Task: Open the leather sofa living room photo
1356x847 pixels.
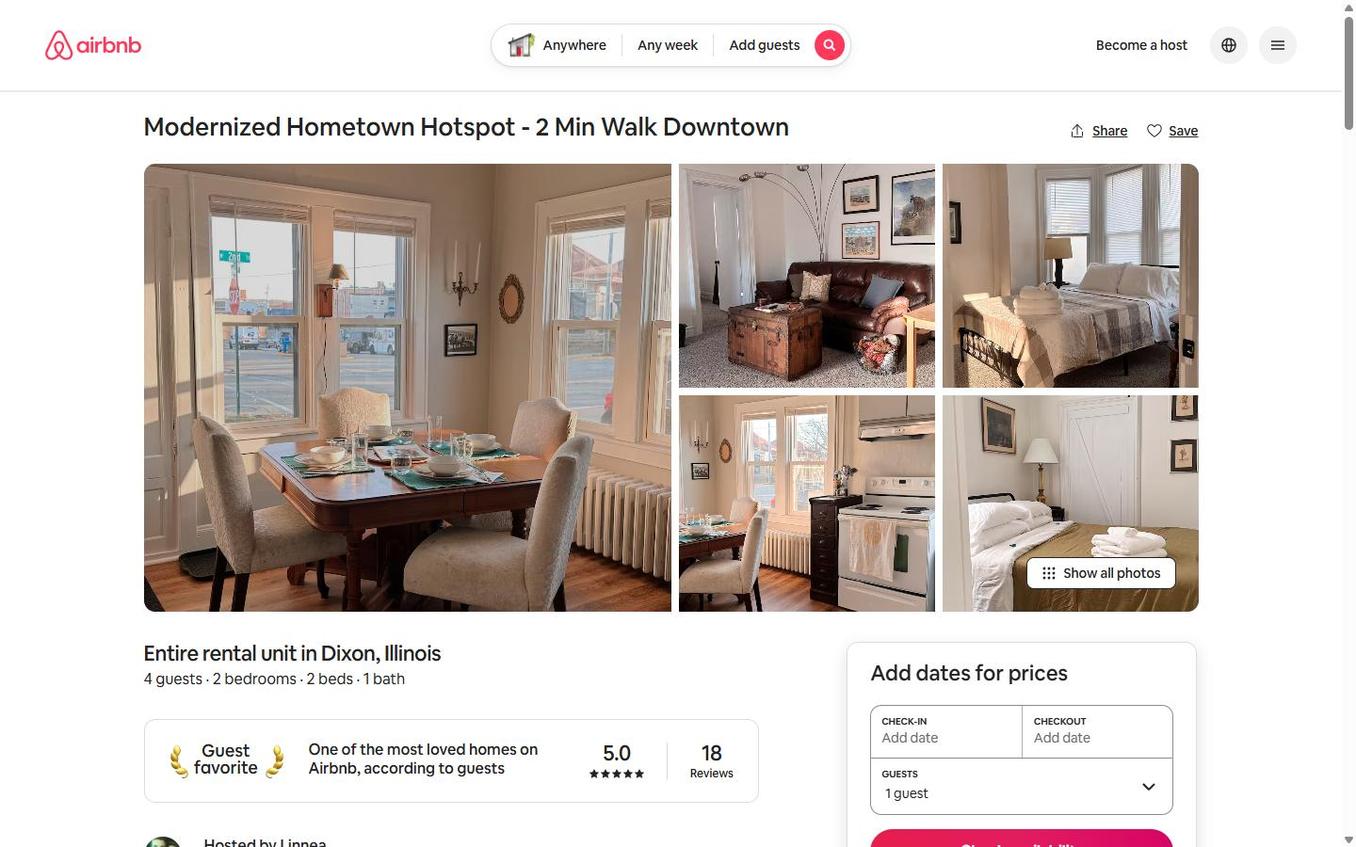Action: [x=807, y=276]
